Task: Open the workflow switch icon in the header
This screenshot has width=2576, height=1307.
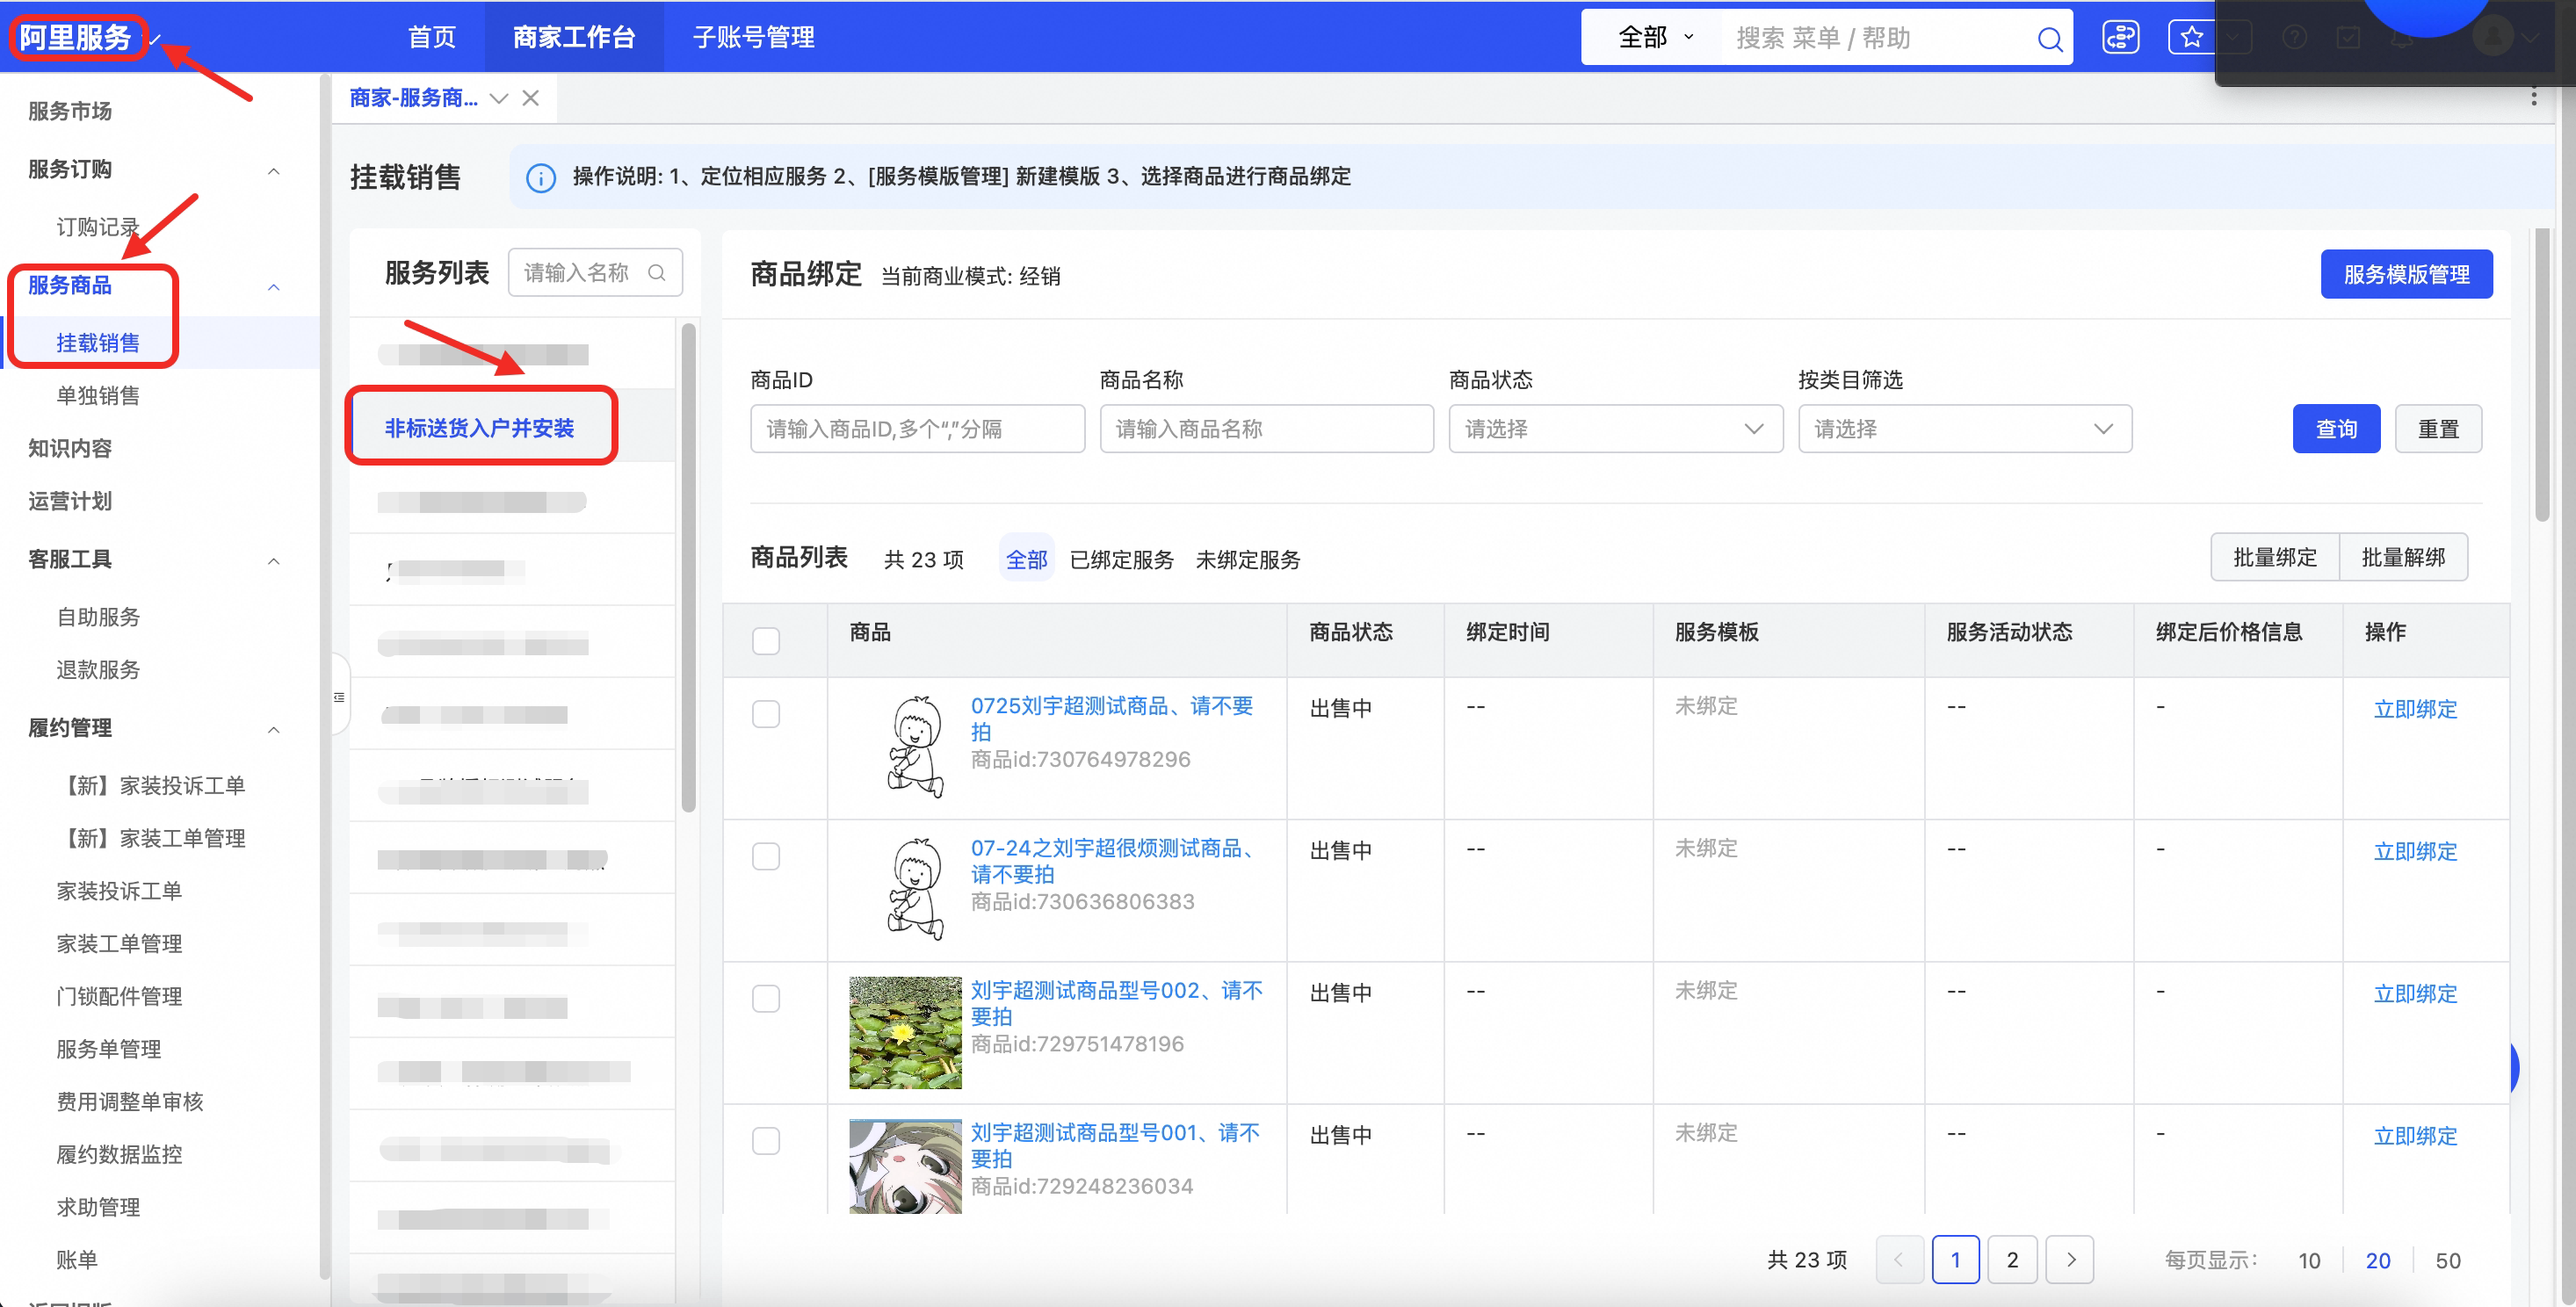Action: tap(2120, 38)
